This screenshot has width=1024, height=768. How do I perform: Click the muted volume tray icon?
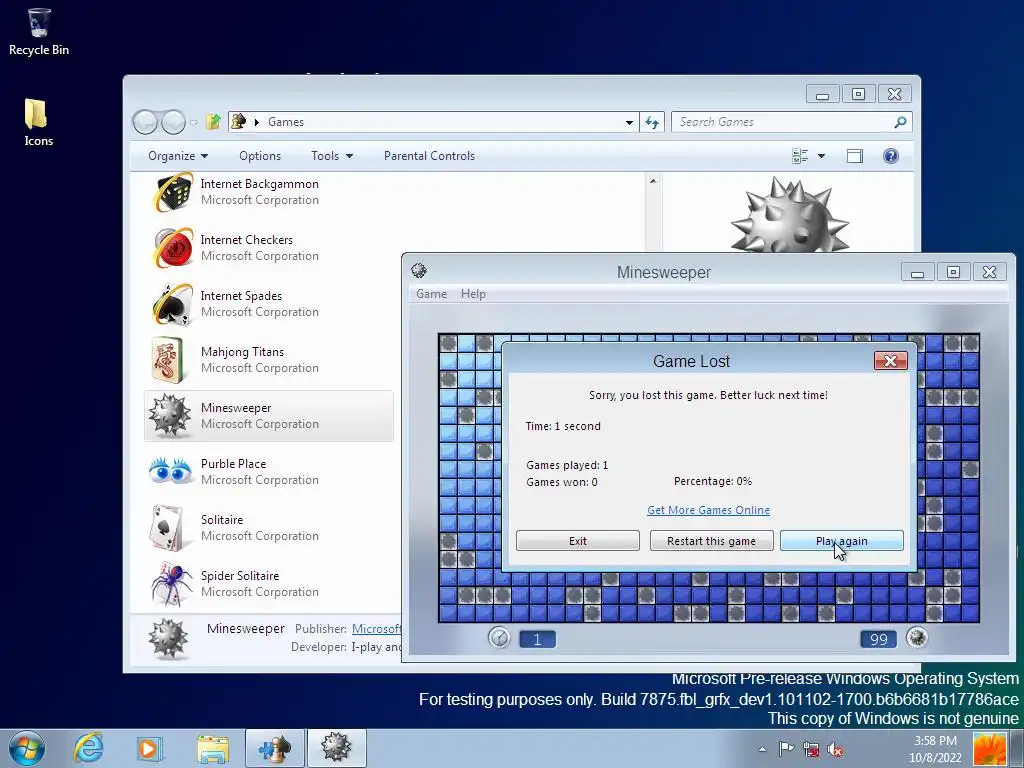click(x=835, y=749)
